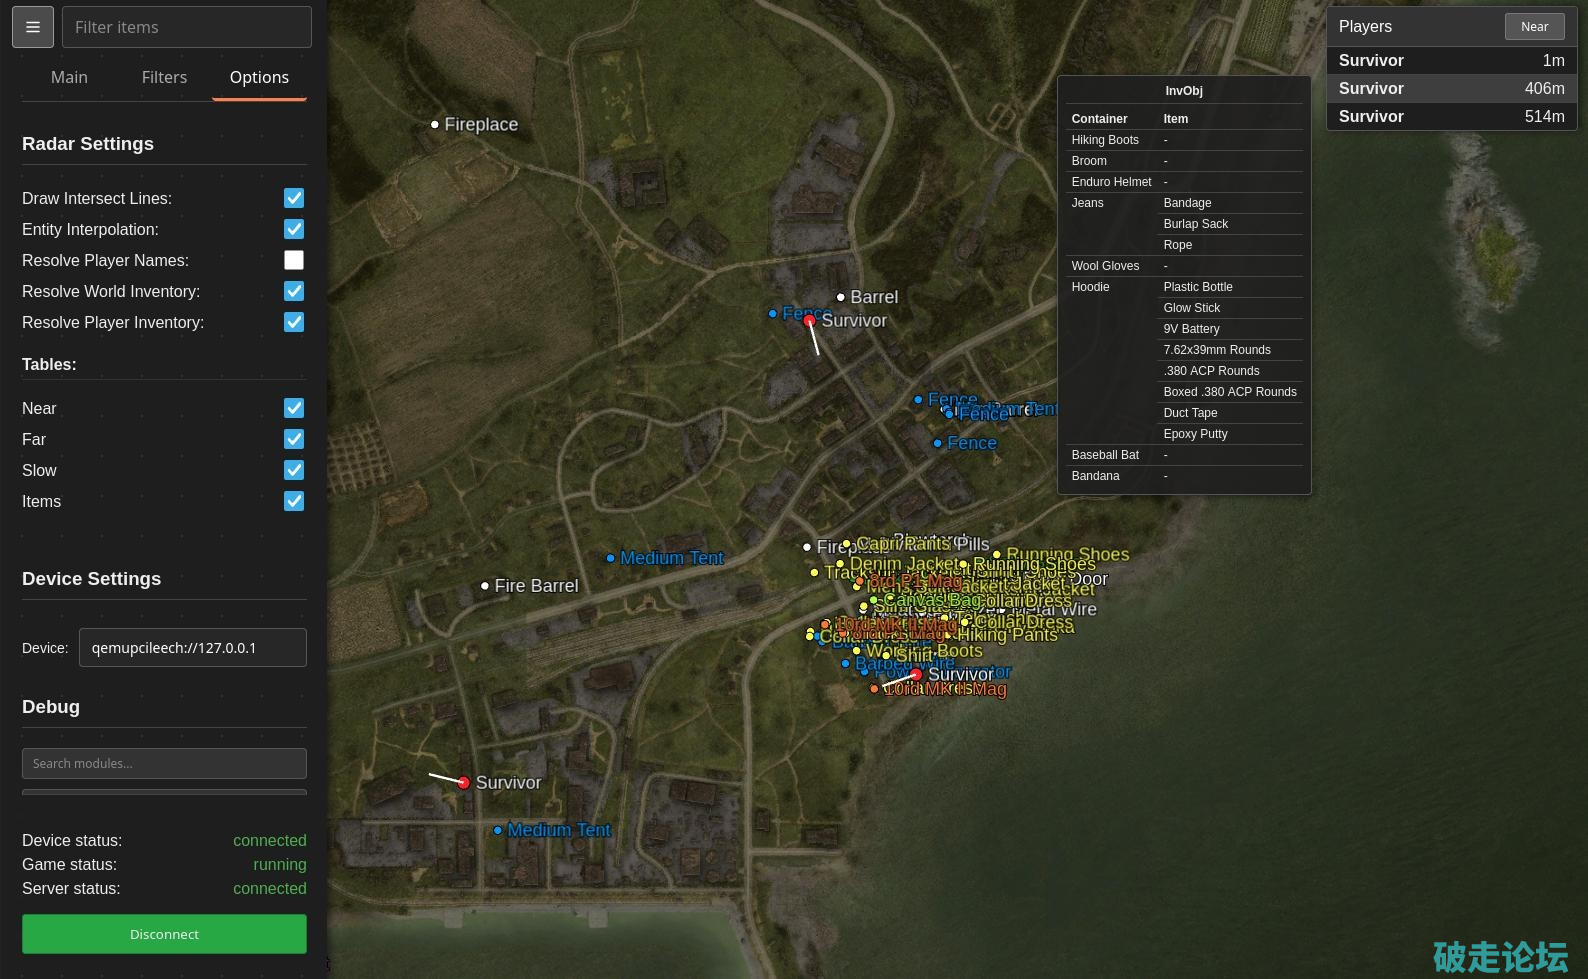Click the red Survivor marker near Barrel

[x=809, y=321]
